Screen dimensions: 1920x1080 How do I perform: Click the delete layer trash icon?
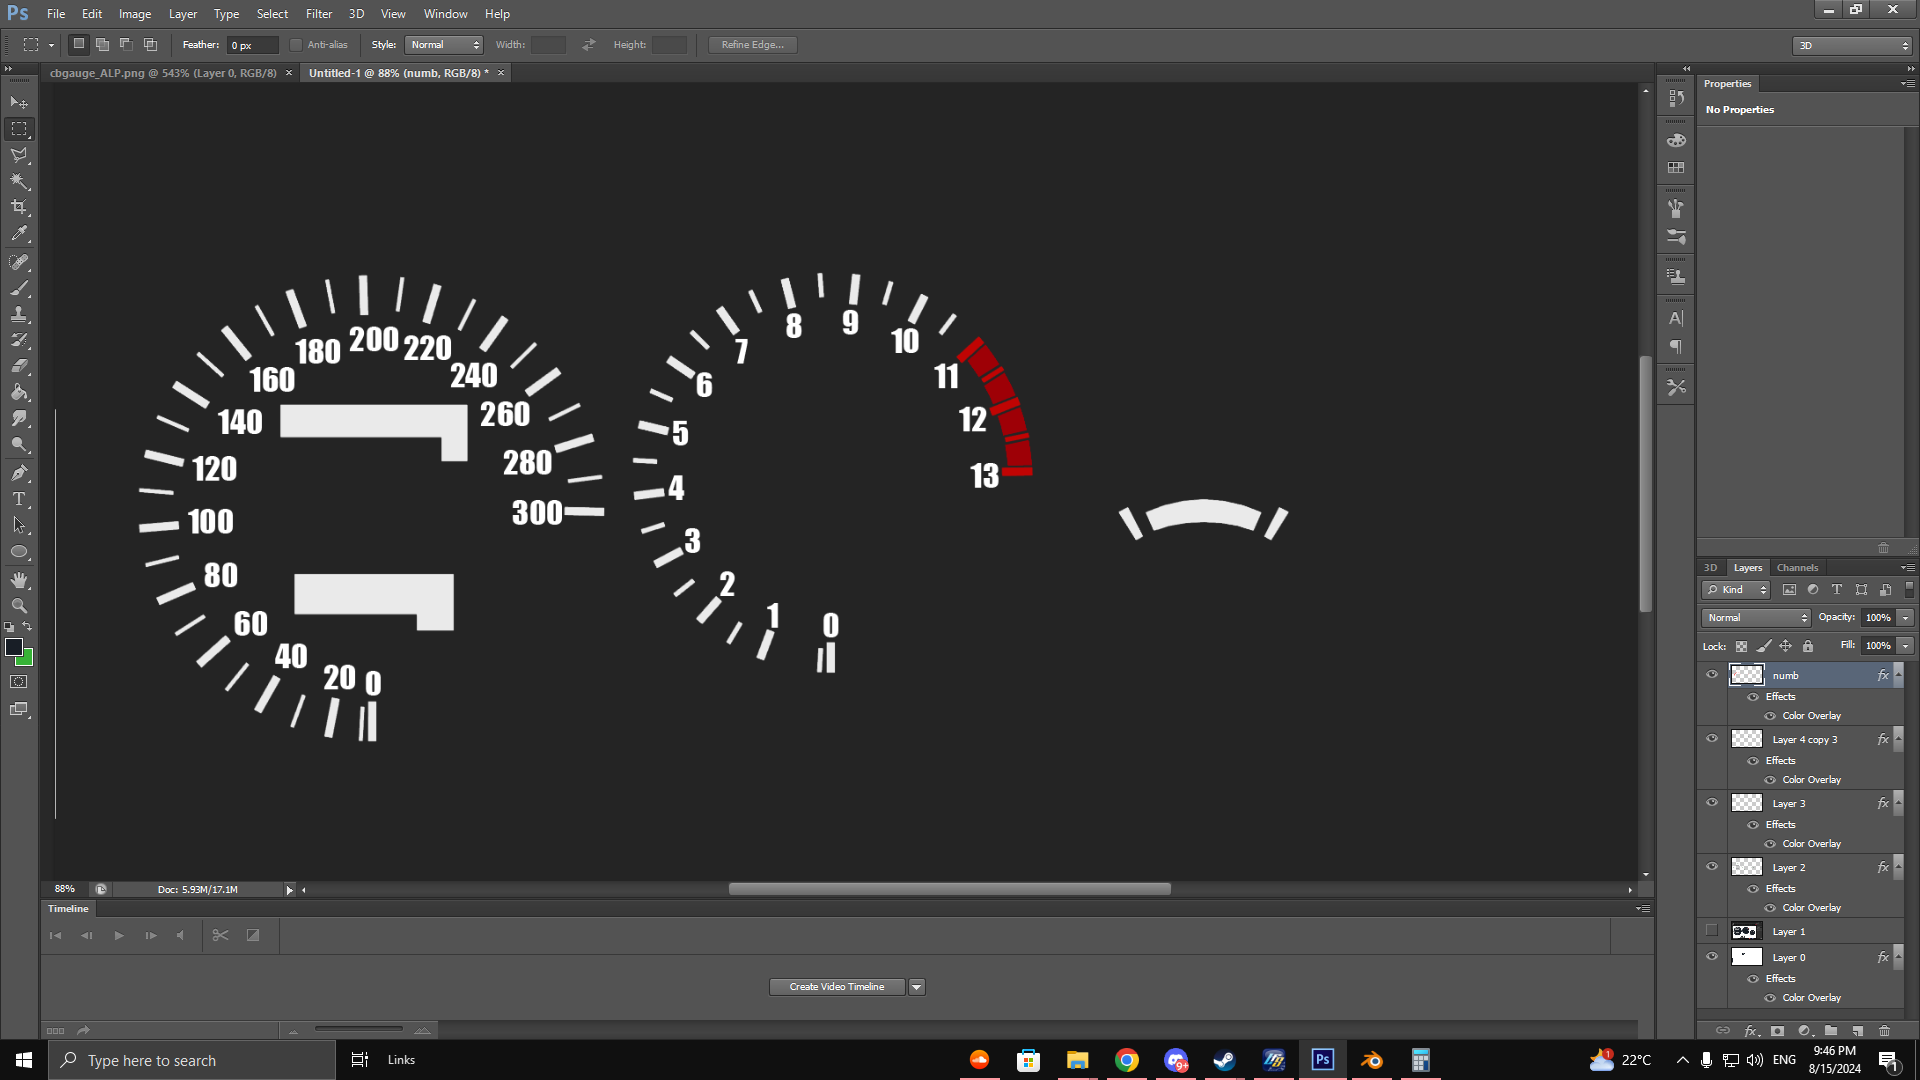point(1884,1030)
